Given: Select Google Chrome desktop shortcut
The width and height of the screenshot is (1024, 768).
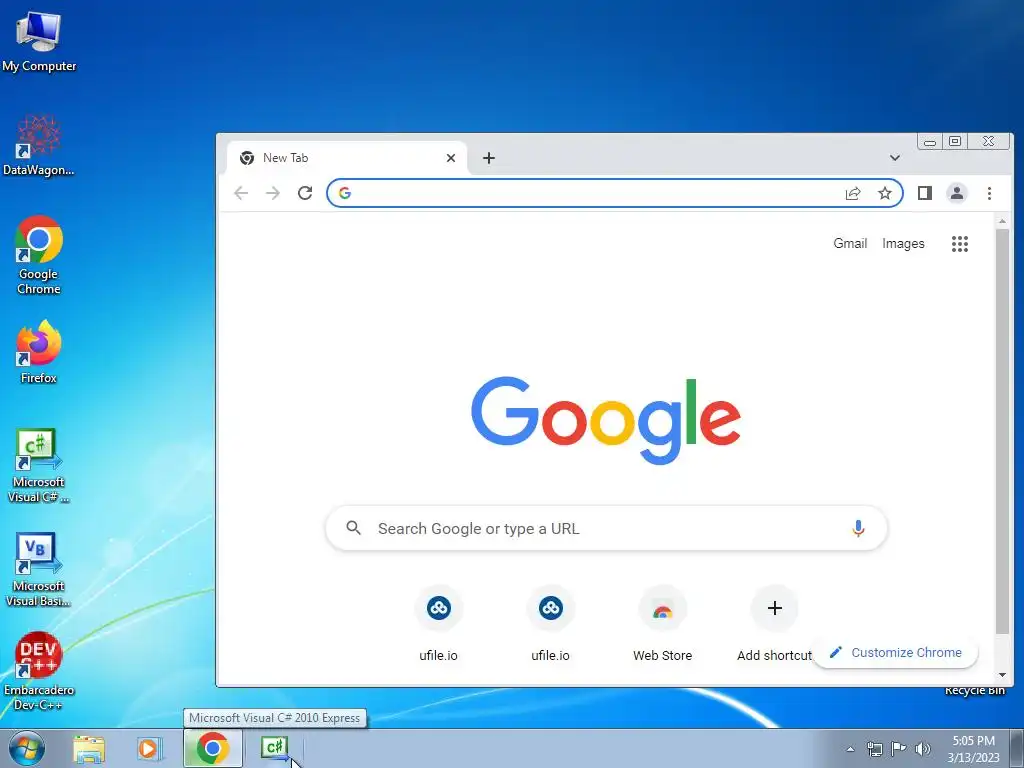Looking at the screenshot, I should click(39, 256).
